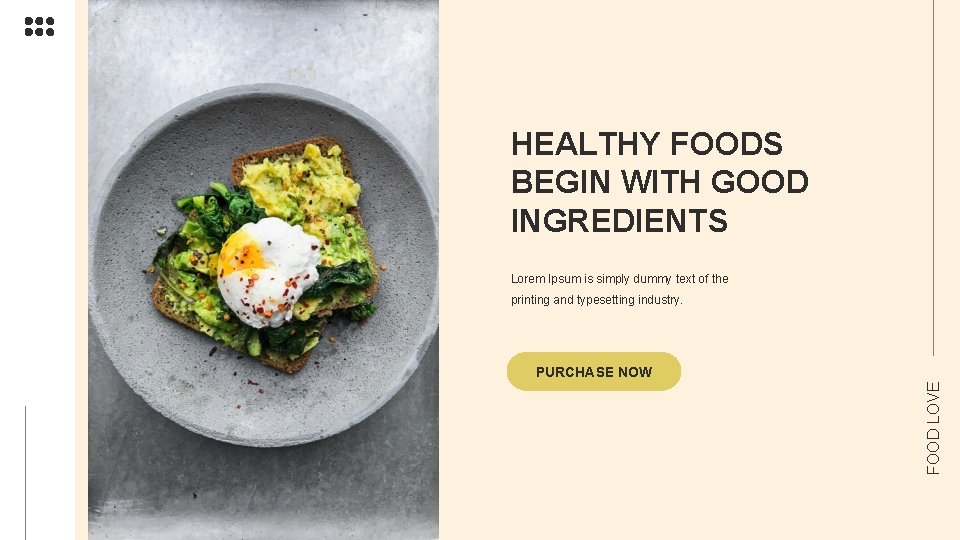The width and height of the screenshot is (960, 540).
Task: Select the thin vertical line above FOOD LOVE
Action: point(934,178)
